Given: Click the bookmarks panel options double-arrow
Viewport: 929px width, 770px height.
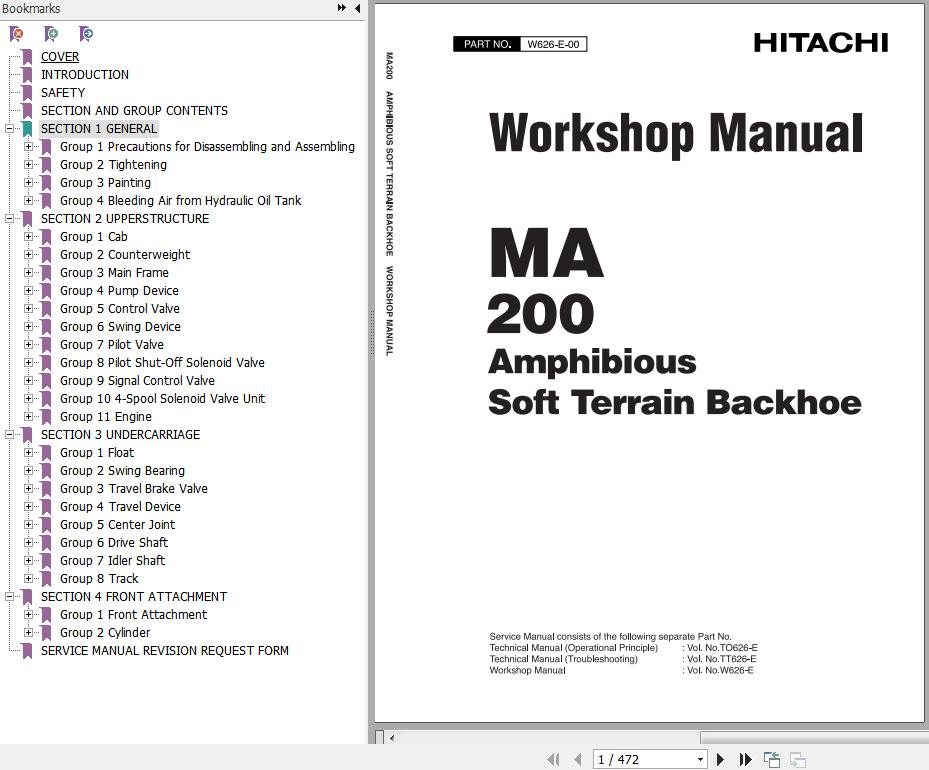Looking at the screenshot, I should click(342, 8).
